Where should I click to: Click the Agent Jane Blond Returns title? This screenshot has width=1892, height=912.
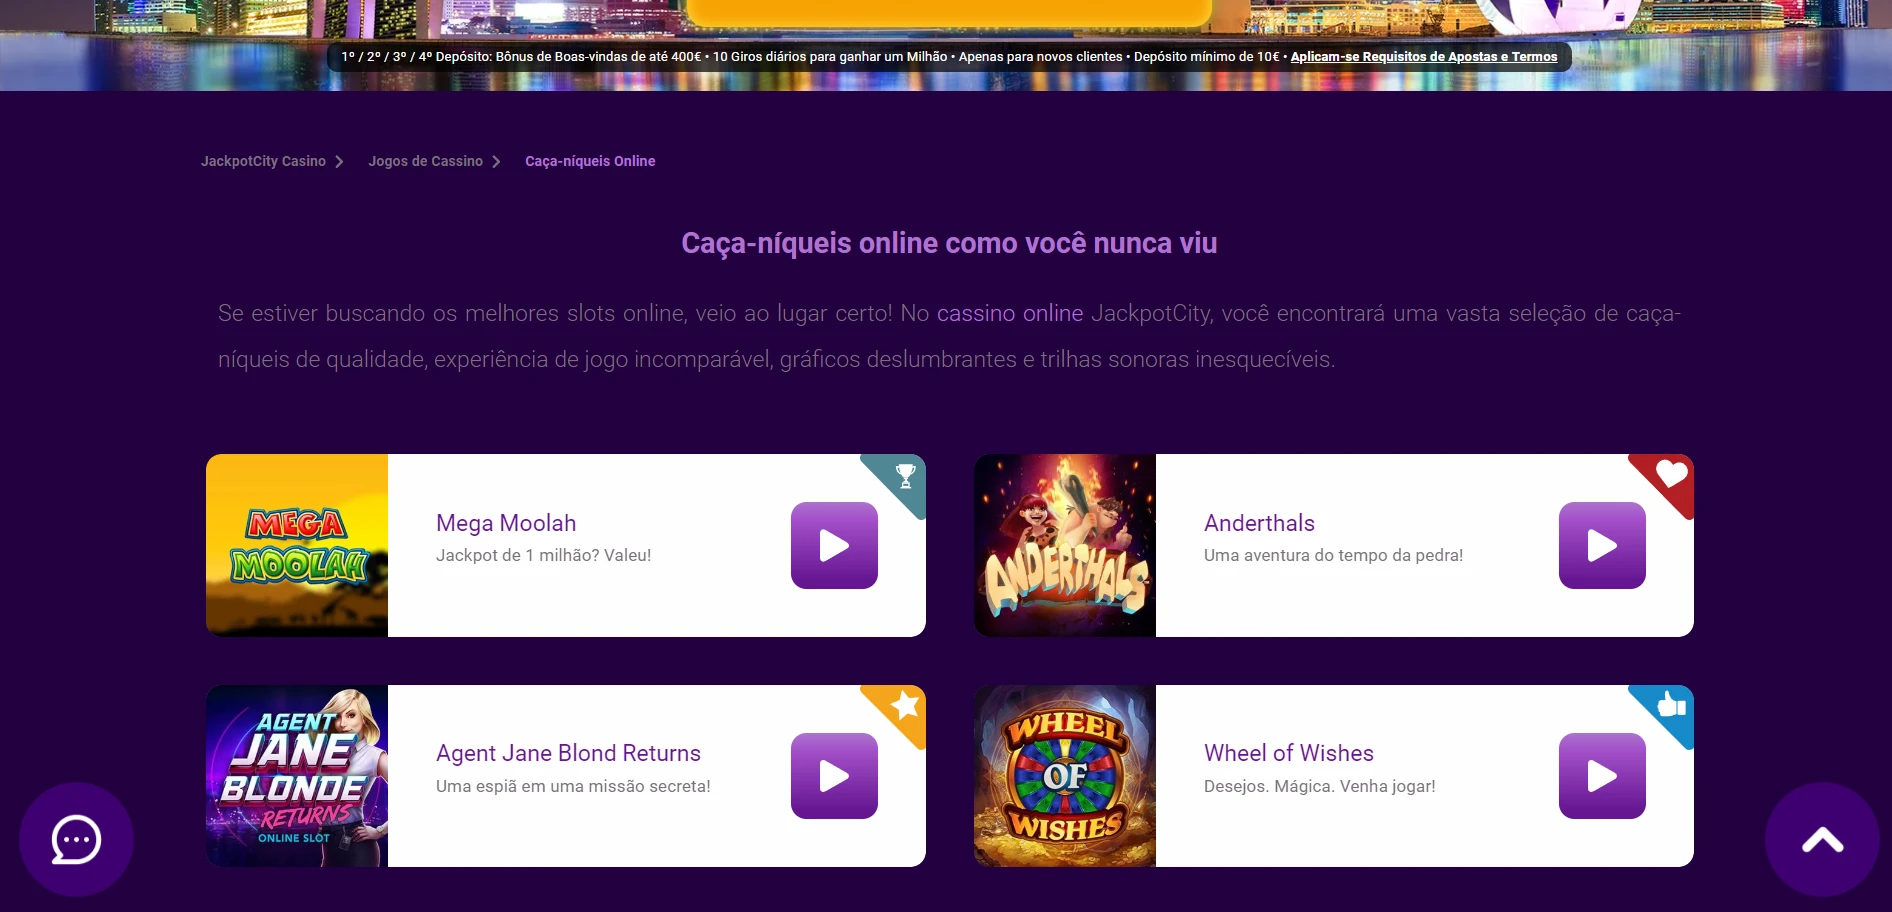[568, 753]
